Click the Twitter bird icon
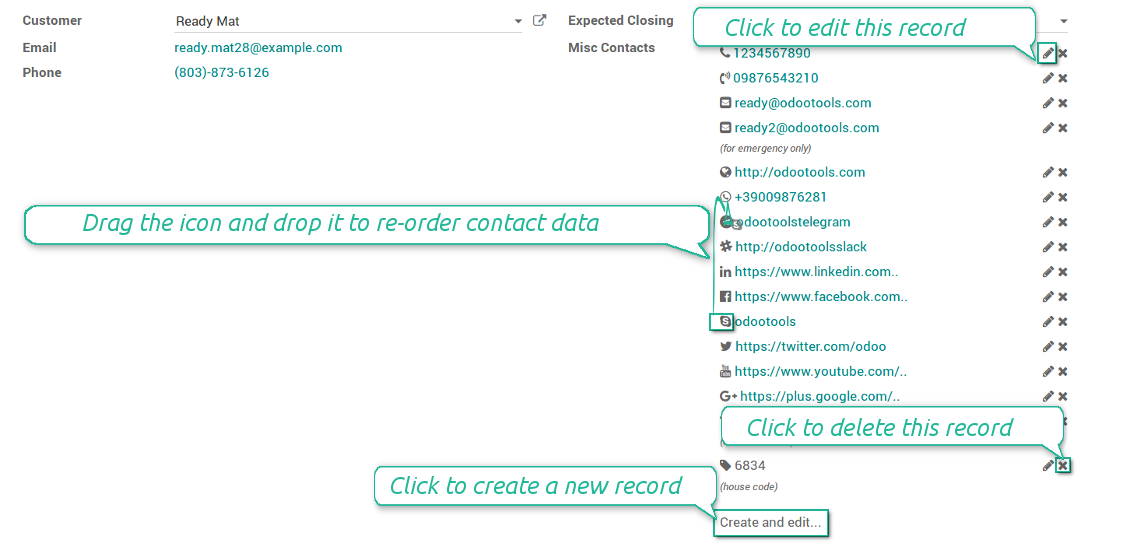Image resolution: width=1130 pixels, height=554 pixels. pos(726,347)
